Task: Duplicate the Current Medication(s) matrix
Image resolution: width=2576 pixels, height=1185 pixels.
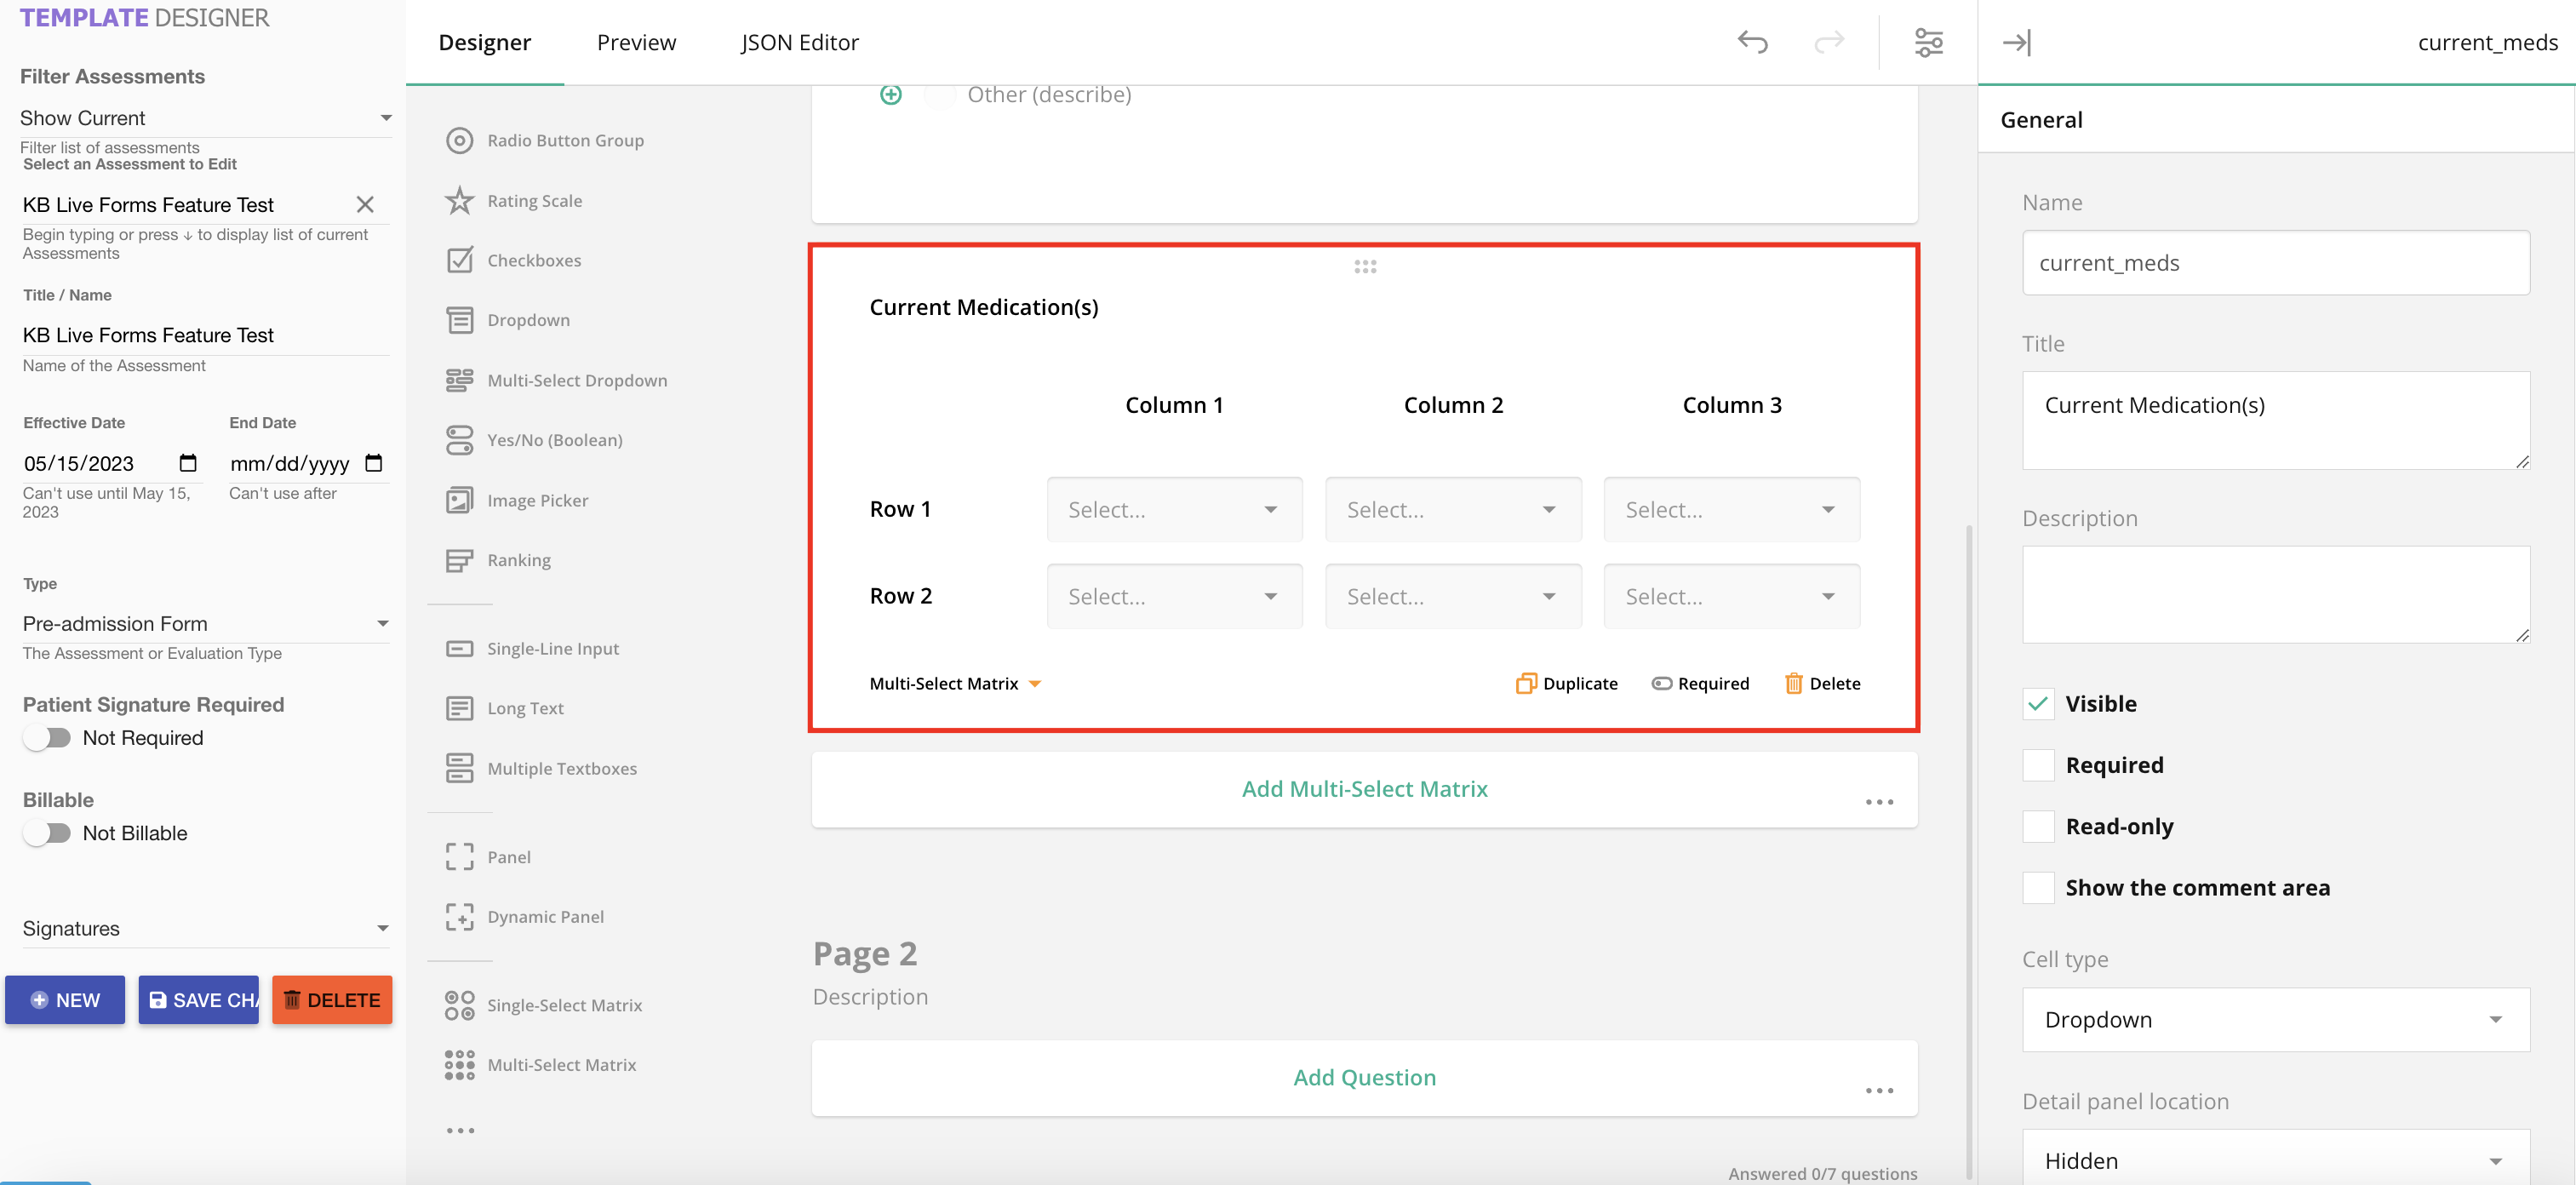Action: [x=1566, y=683]
